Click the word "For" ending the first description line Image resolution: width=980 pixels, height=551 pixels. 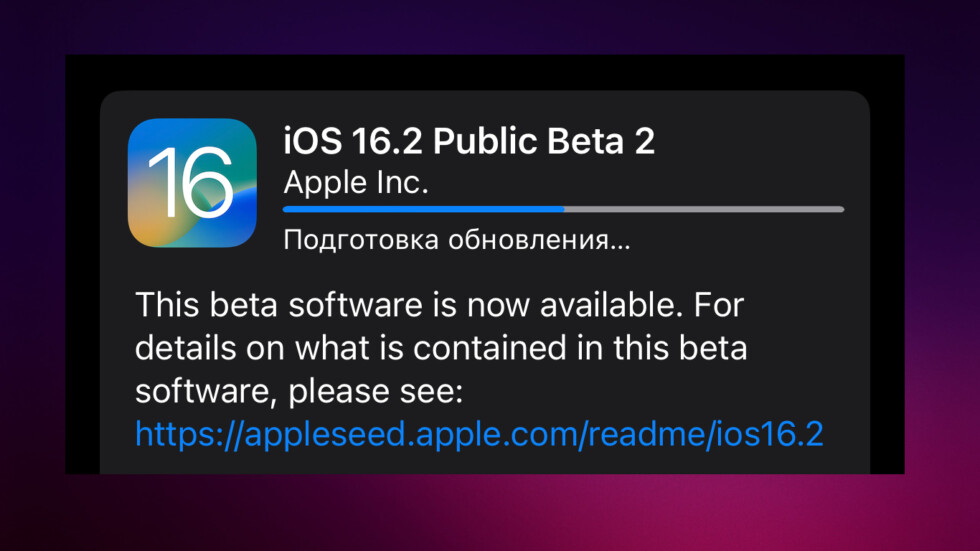click(721, 304)
